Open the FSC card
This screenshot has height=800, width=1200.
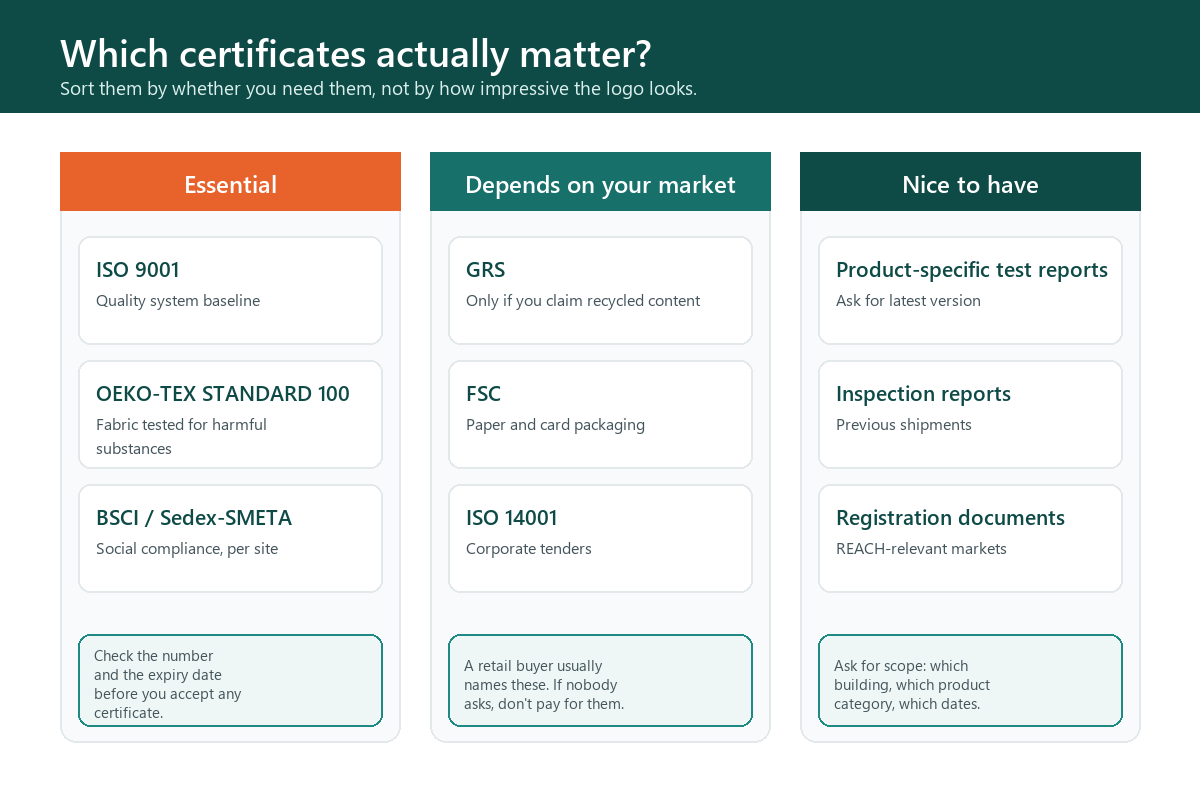coord(600,414)
